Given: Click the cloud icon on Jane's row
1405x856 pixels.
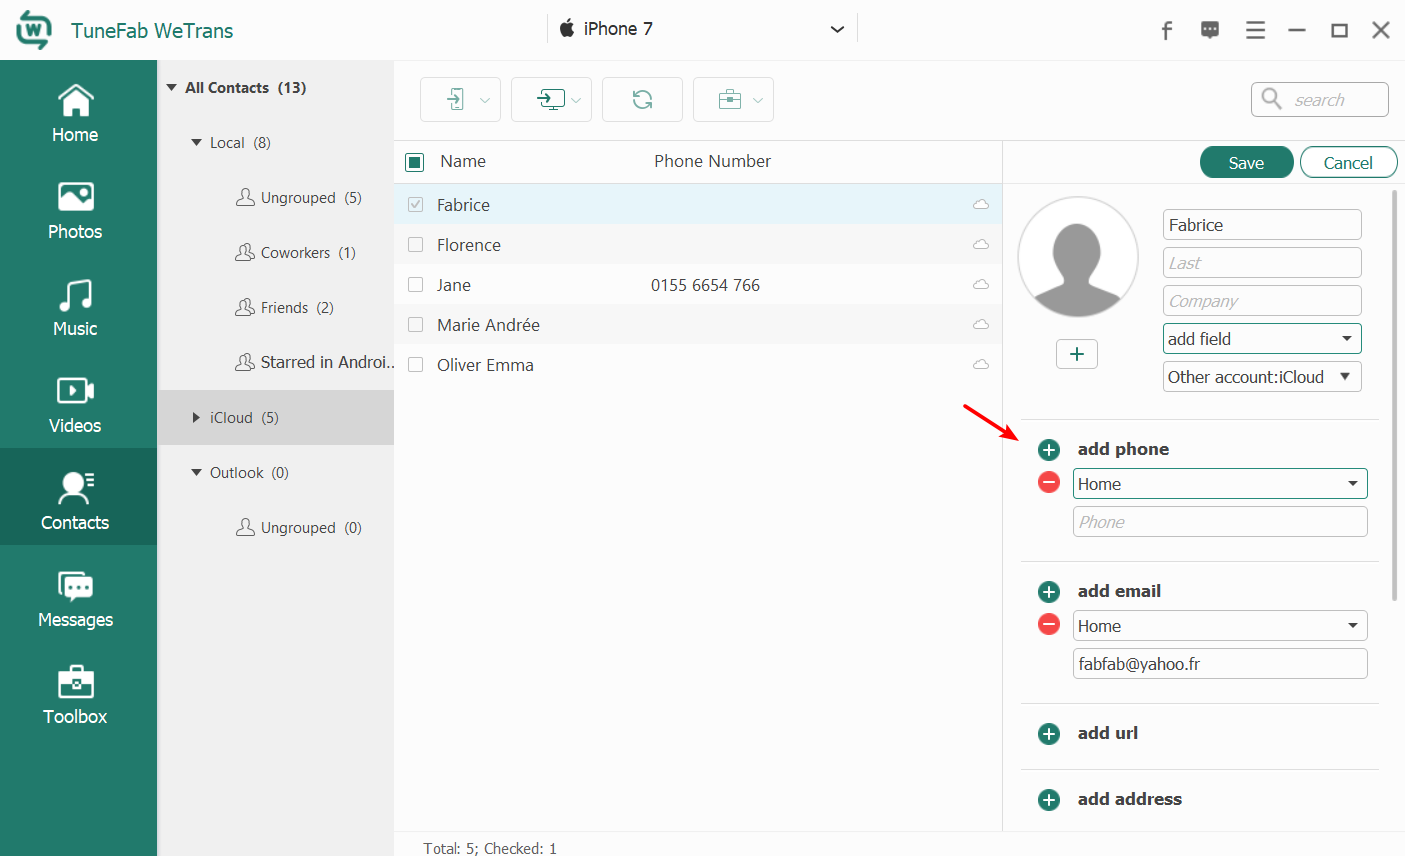Looking at the screenshot, I should coord(981,285).
